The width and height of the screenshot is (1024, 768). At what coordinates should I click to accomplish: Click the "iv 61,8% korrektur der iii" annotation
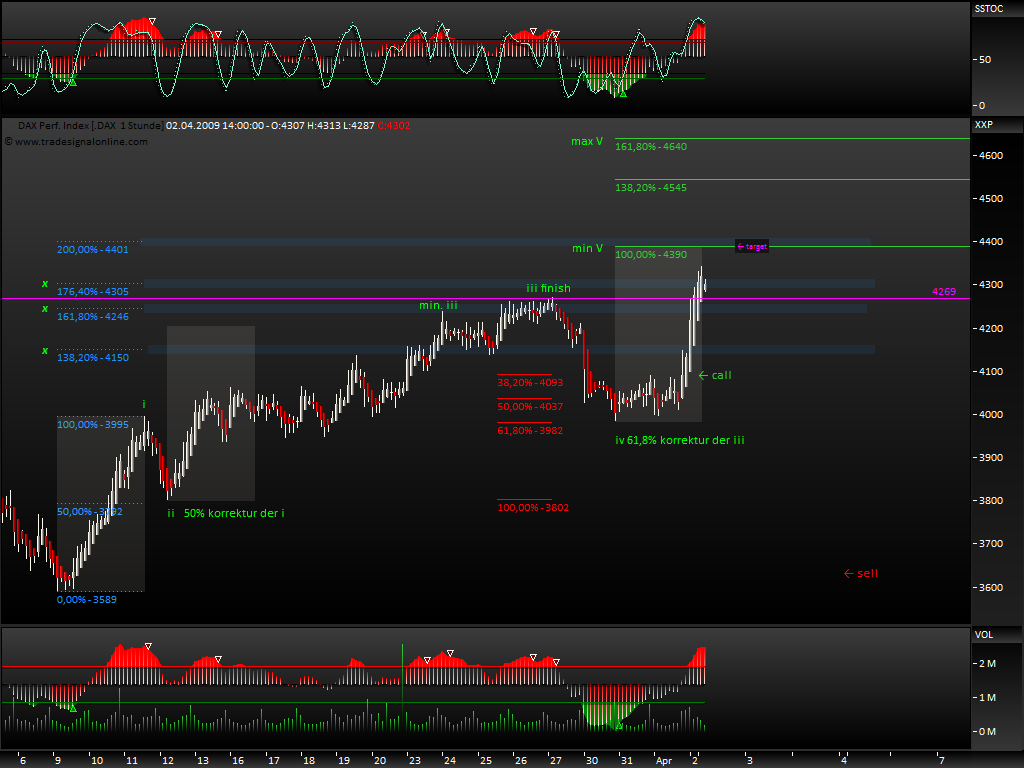pyautogui.click(x=680, y=440)
